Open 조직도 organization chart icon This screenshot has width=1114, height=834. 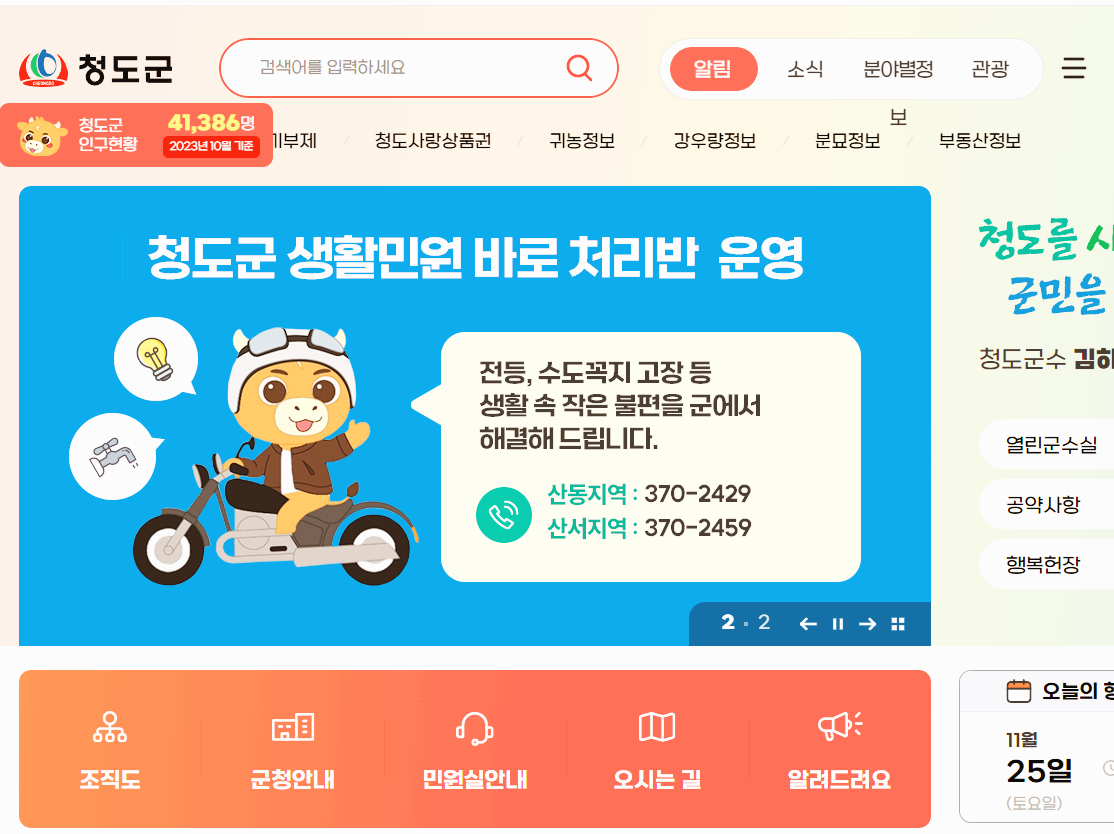tap(110, 727)
